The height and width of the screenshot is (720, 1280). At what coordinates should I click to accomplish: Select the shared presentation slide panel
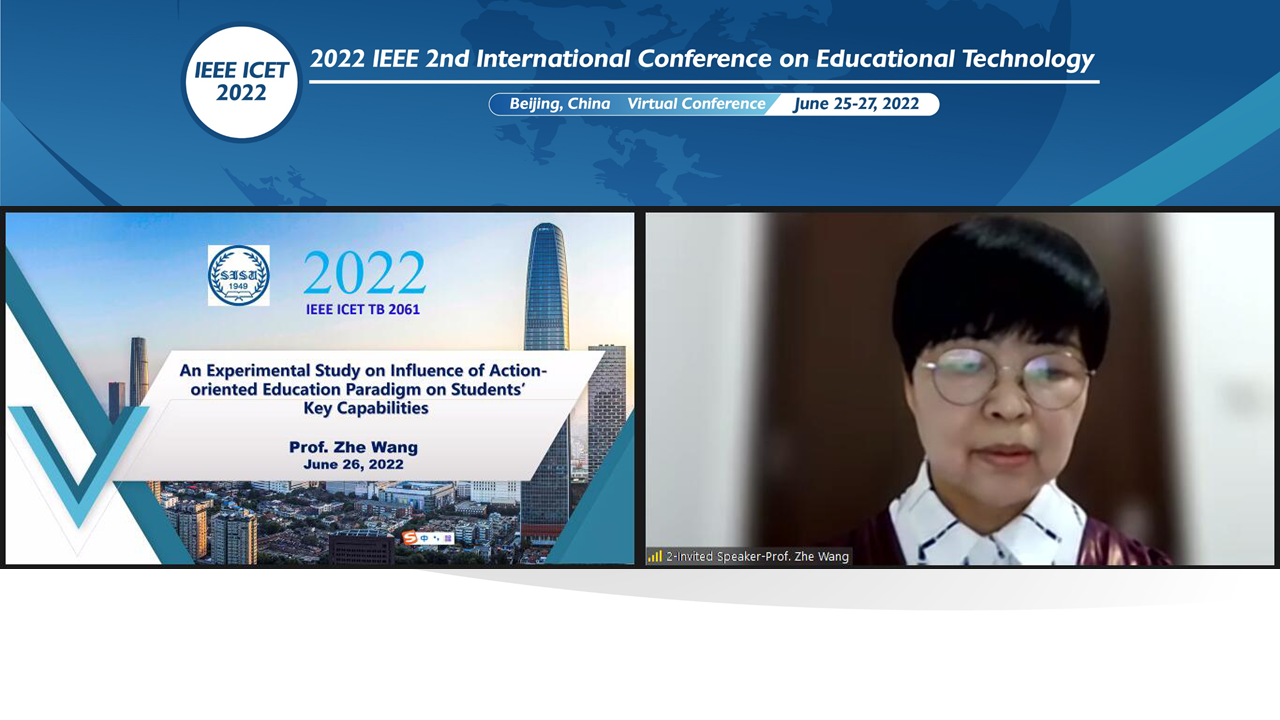(320, 388)
